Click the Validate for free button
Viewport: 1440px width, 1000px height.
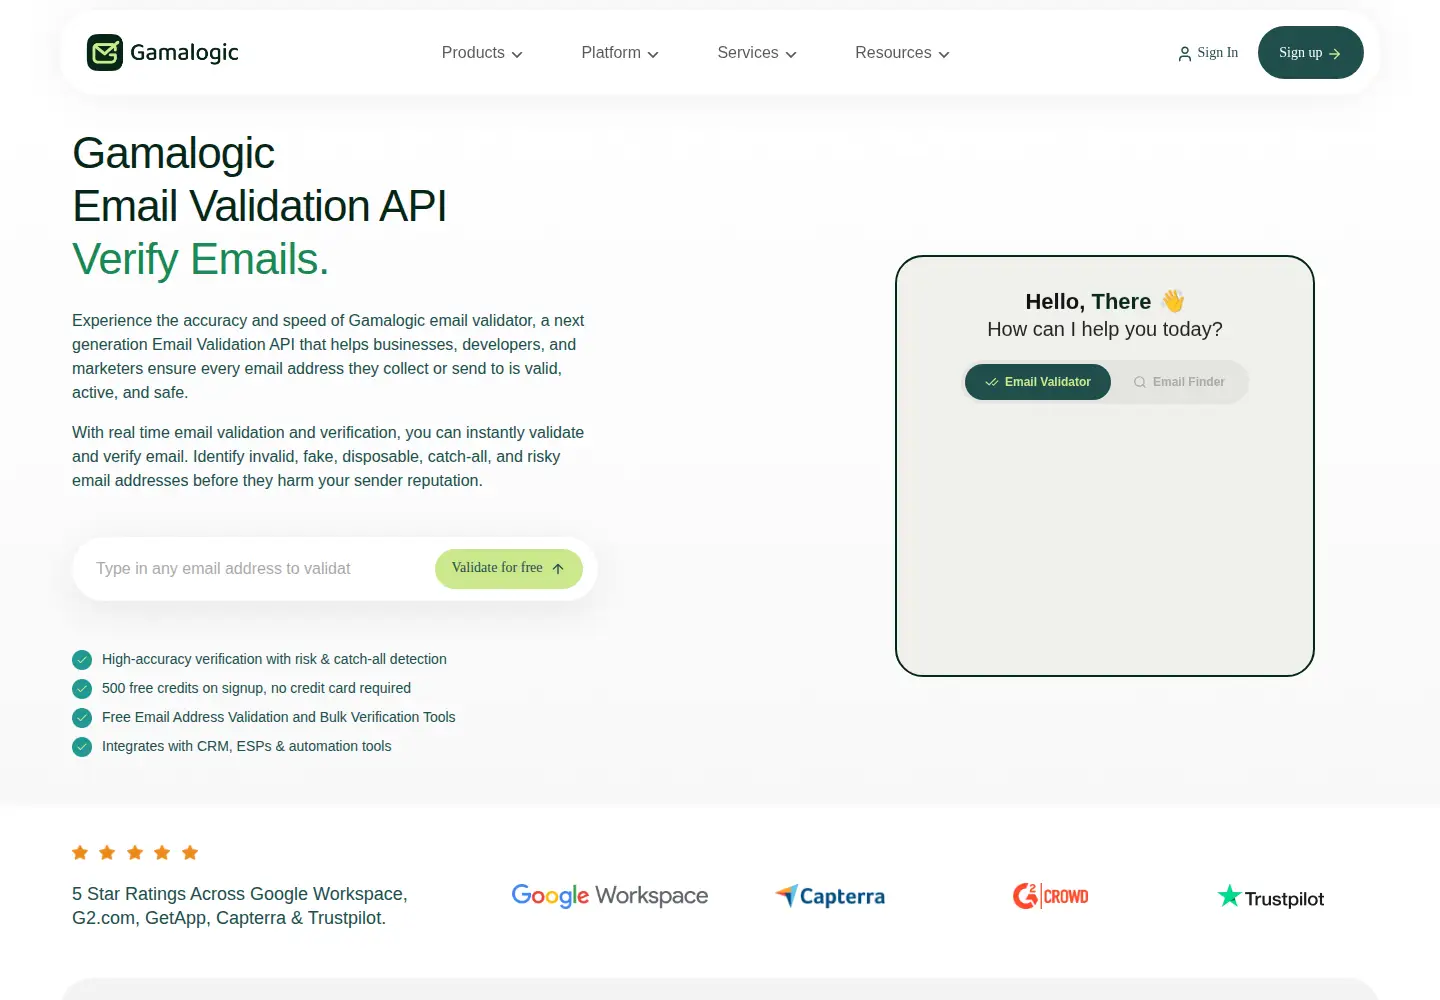click(x=509, y=569)
